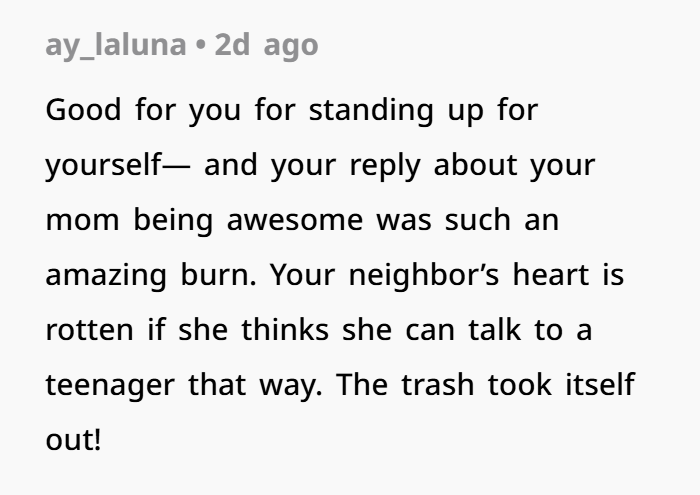Click the word 'reply' in the second line
The image size is (700, 495).
pyautogui.click(x=385, y=166)
